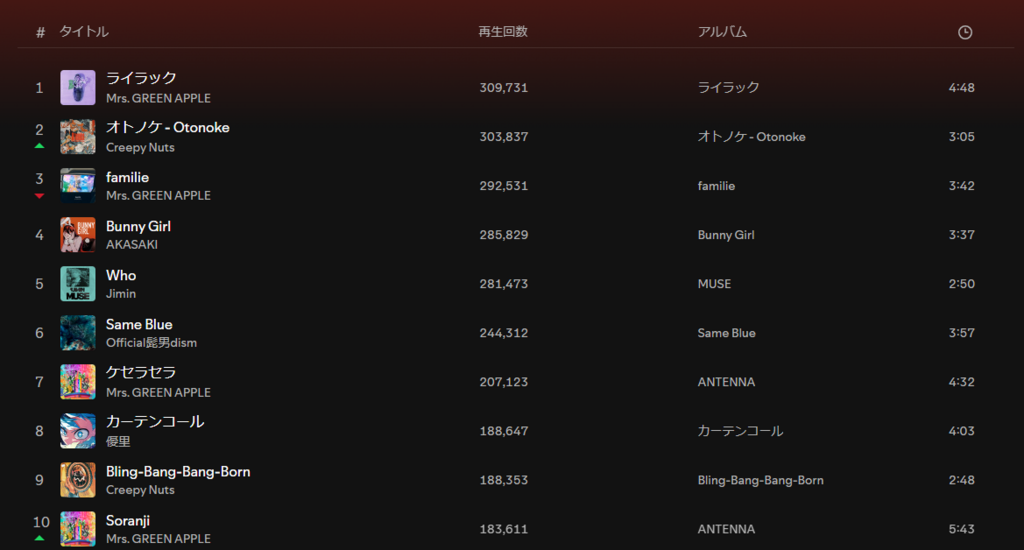Screen dimensions: 1024x550
Task: Open the Bunny Girl cover art thumbnail
Action: [x=78, y=235]
